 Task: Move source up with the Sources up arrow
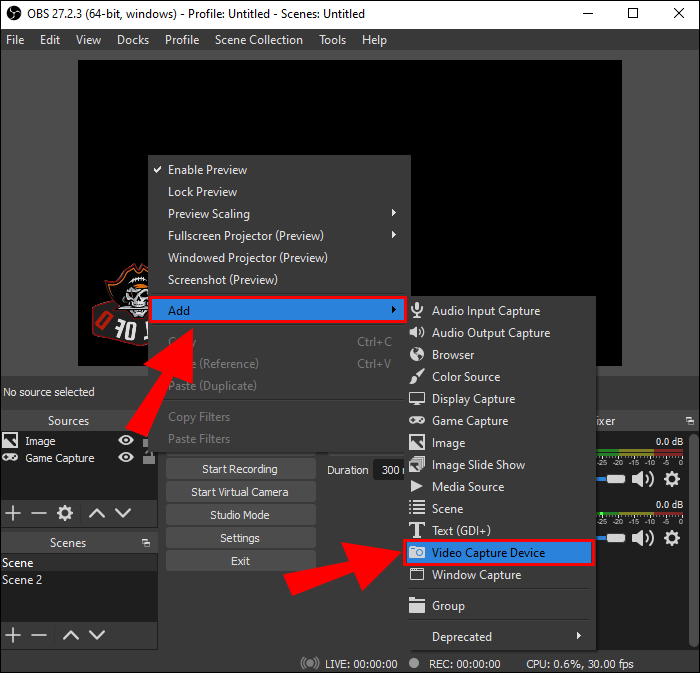[x=97, y=513]
